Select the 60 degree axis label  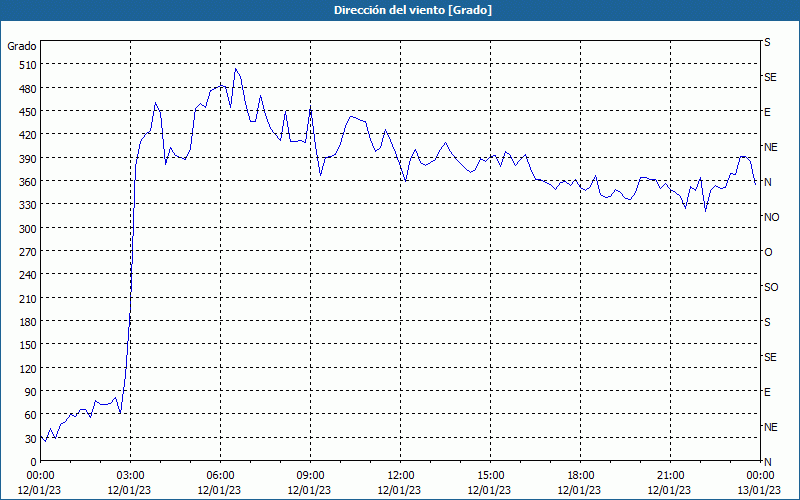31,415
